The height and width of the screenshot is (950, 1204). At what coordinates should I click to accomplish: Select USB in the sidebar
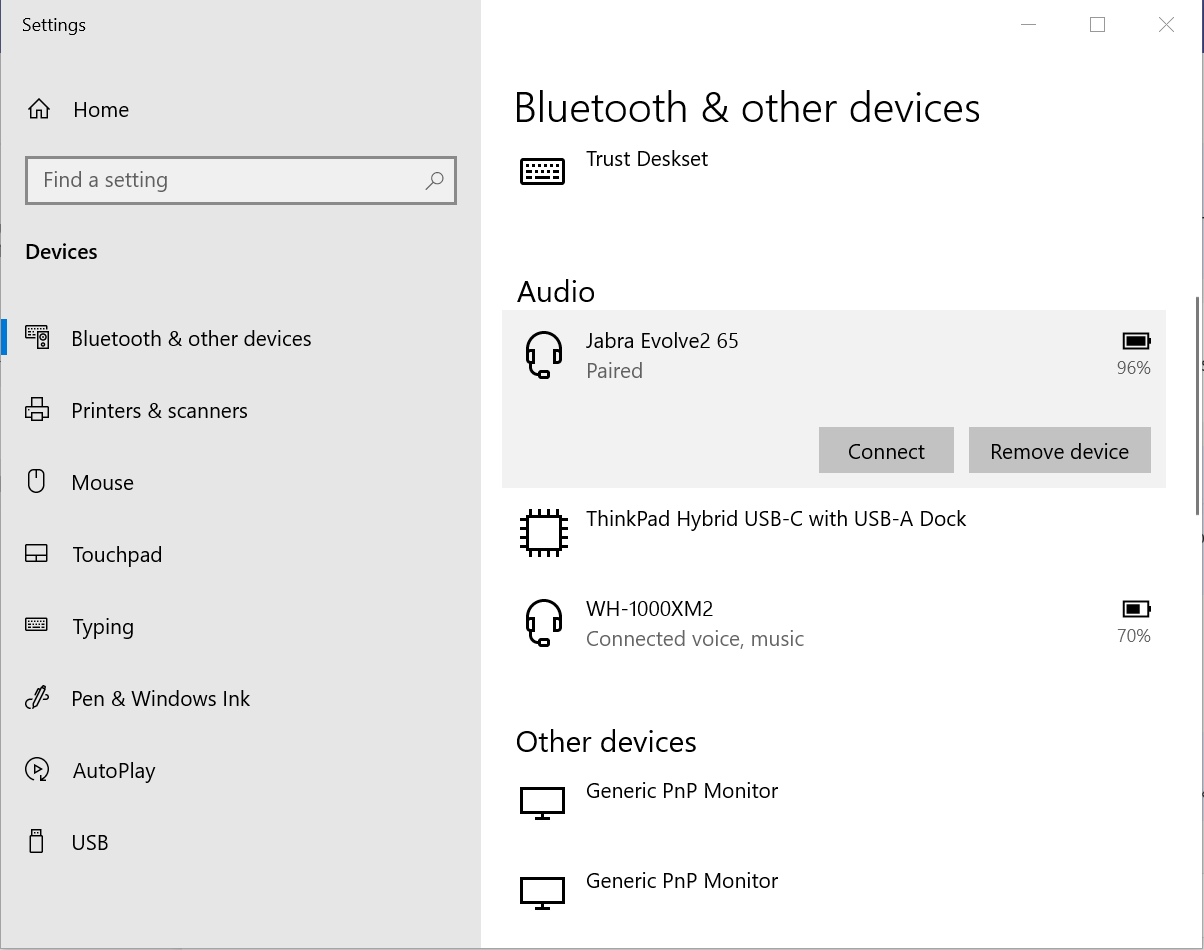90,843
